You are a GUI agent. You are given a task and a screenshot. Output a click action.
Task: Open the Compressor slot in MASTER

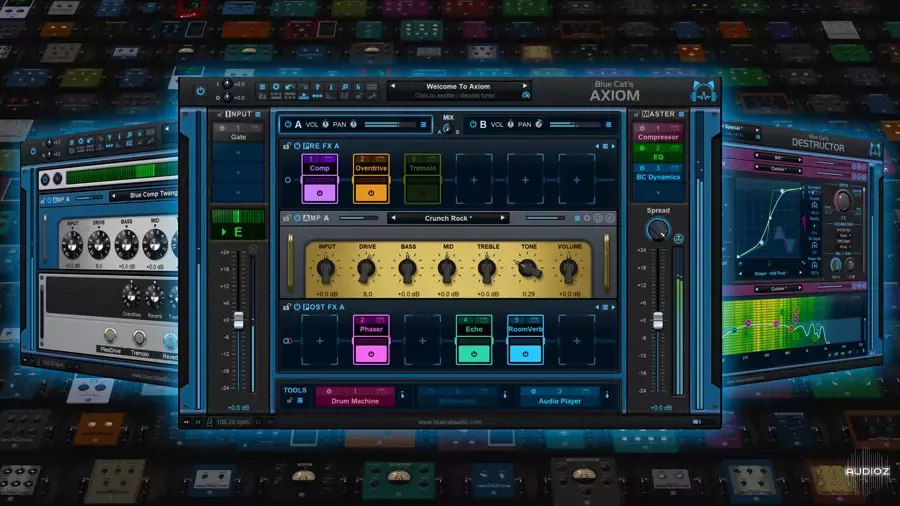[x=658, y=133]
